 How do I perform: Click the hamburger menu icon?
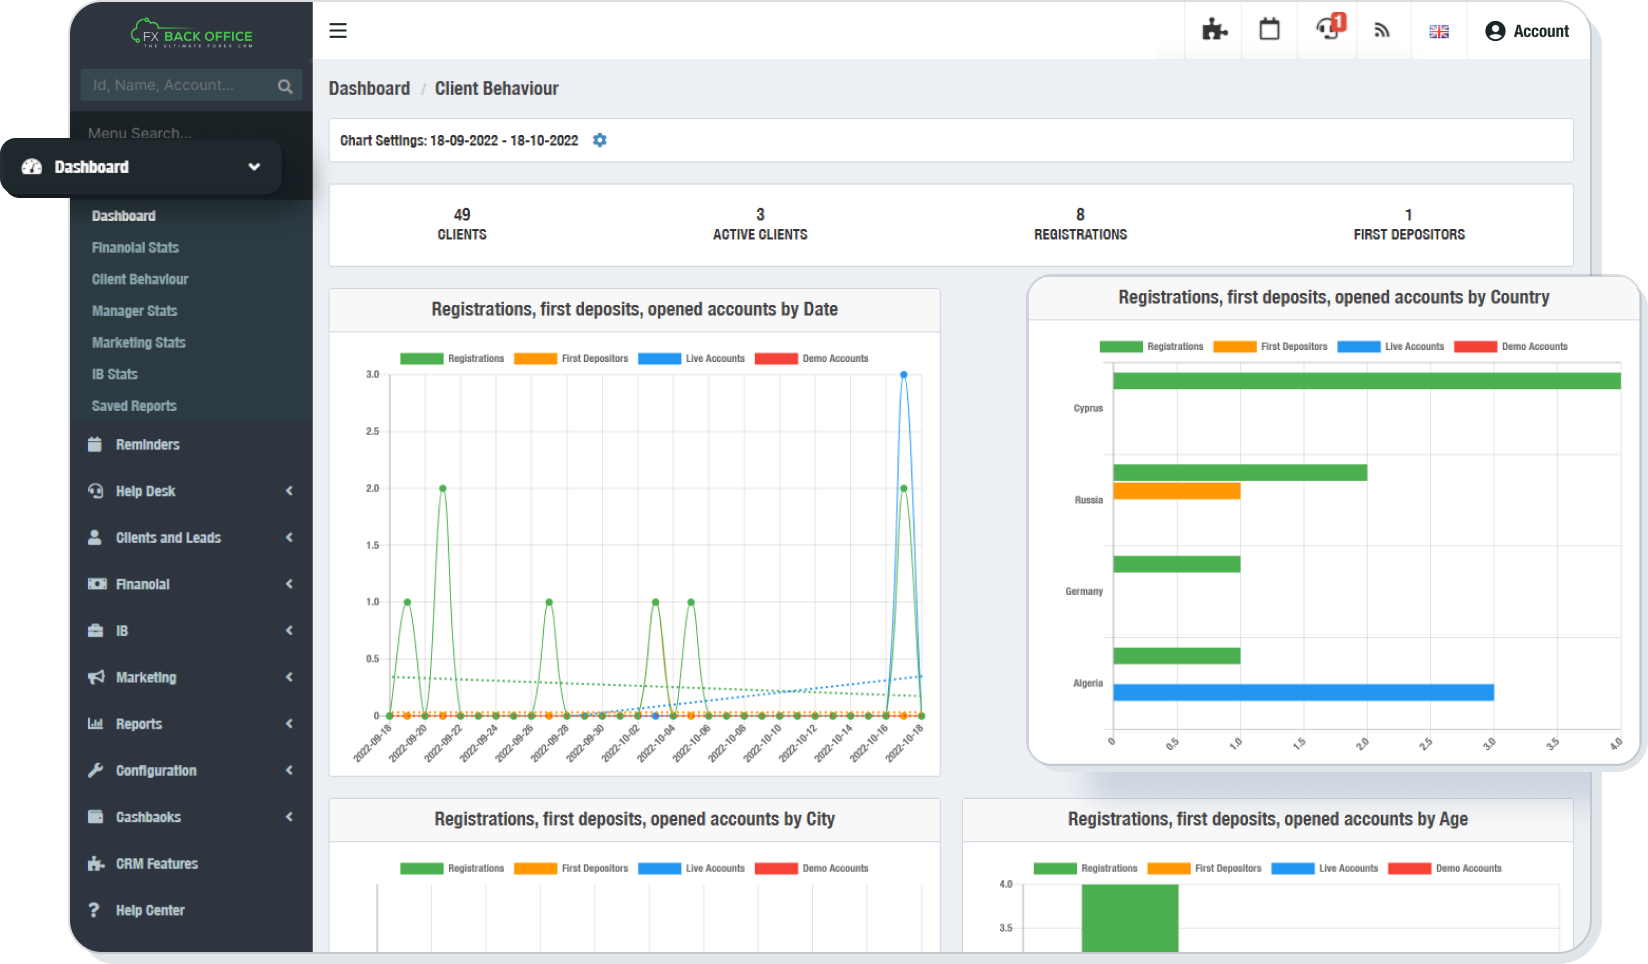[x=338, y=31]
